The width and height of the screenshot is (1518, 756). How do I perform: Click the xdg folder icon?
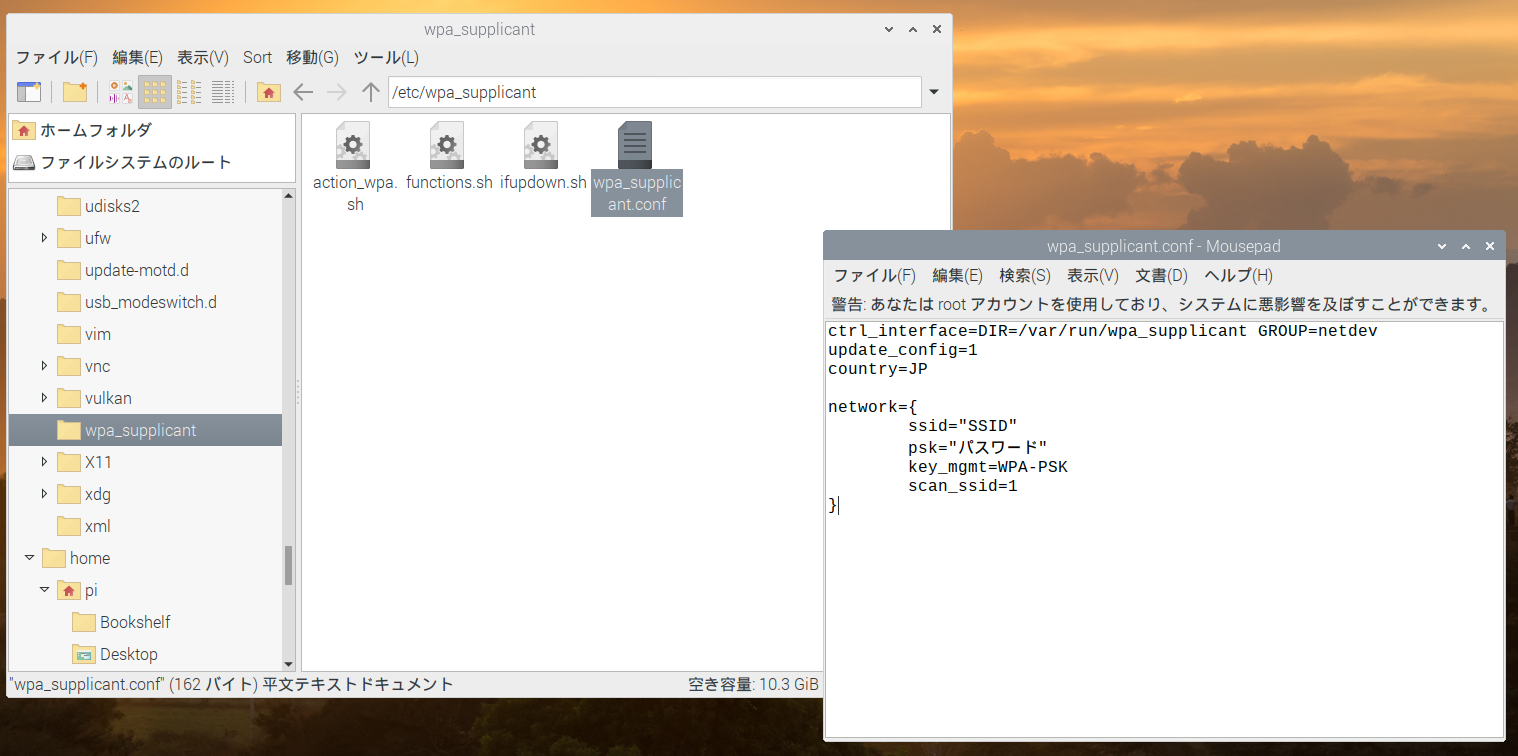tap(68, 494)
